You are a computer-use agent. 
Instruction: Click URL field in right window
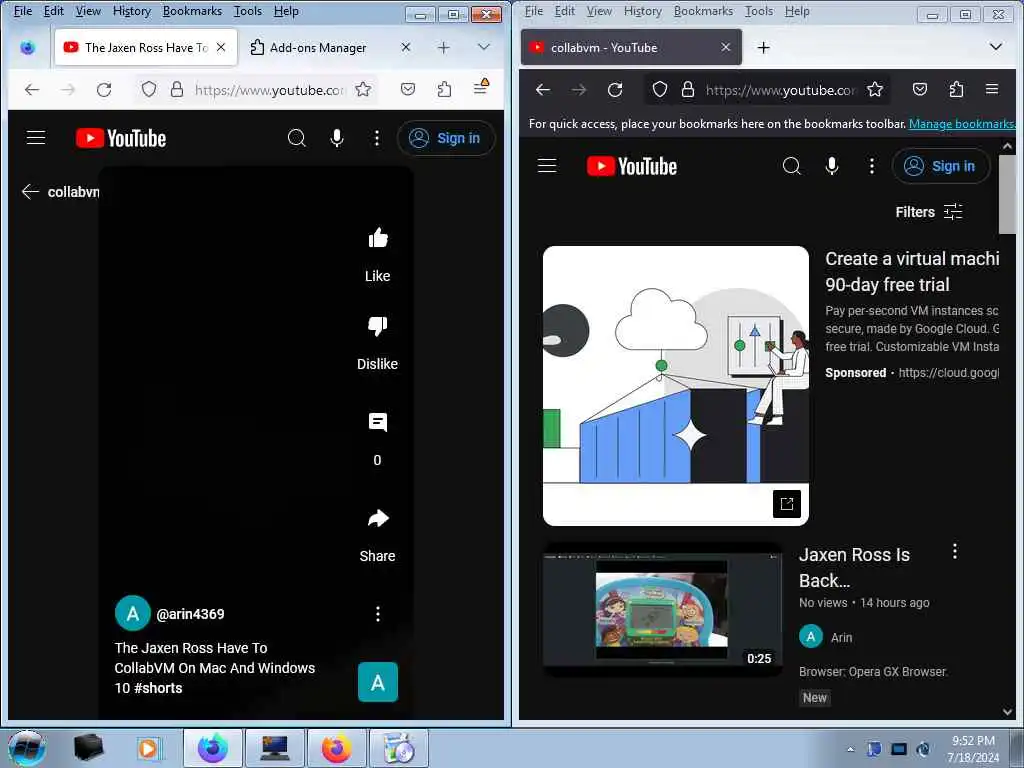(x=780, y=89)
